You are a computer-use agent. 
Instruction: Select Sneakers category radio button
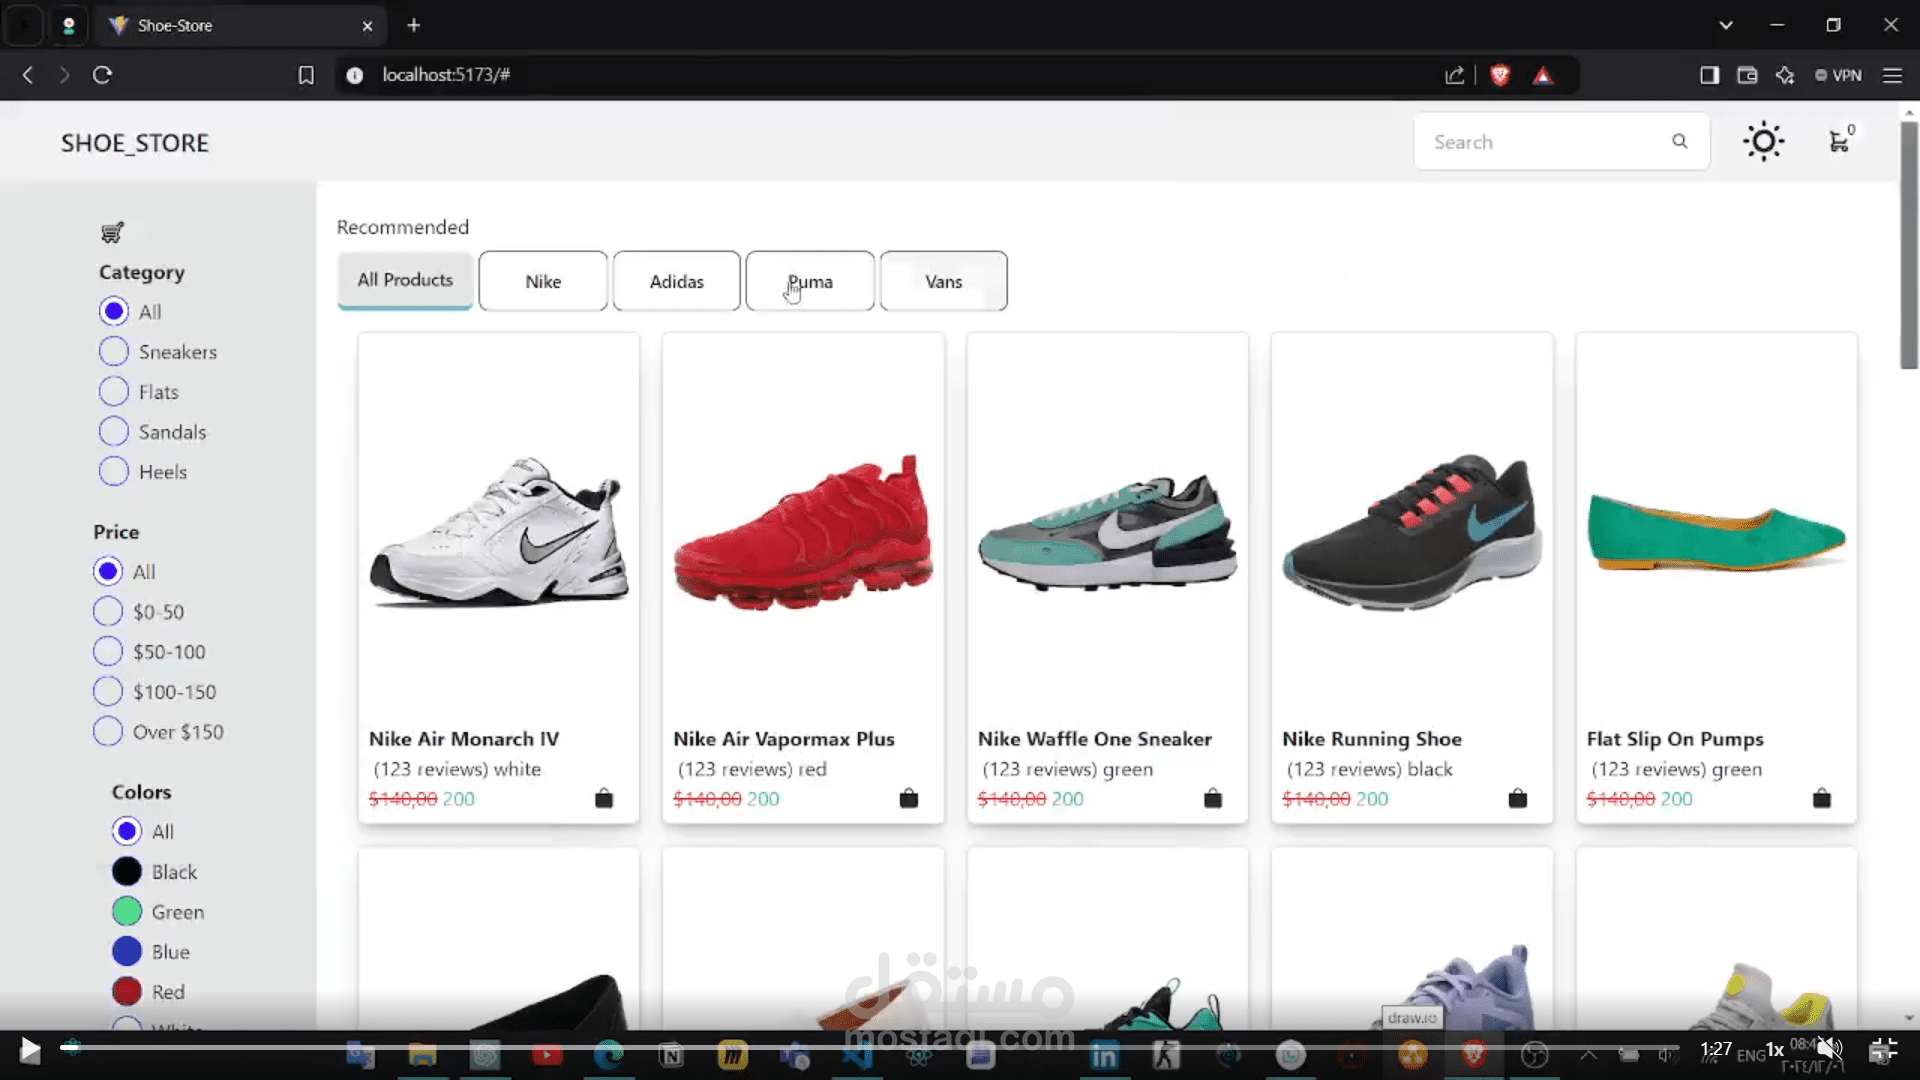[x=114, y=351]
